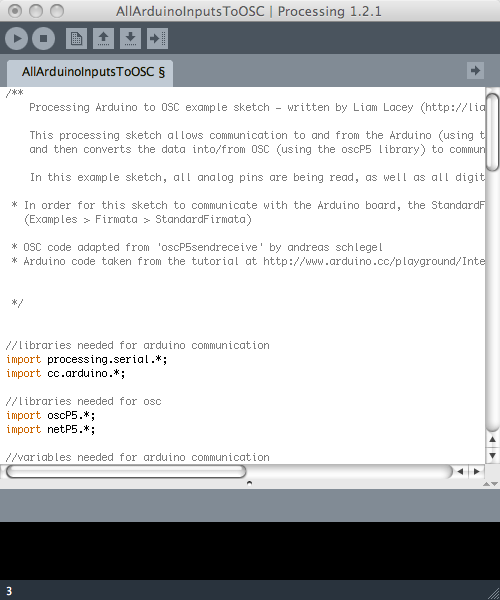The height and width of the screenshot is (600, 500).
Task: Select the AllArduinoInputsToOSC tab
Action: (90, 73)
